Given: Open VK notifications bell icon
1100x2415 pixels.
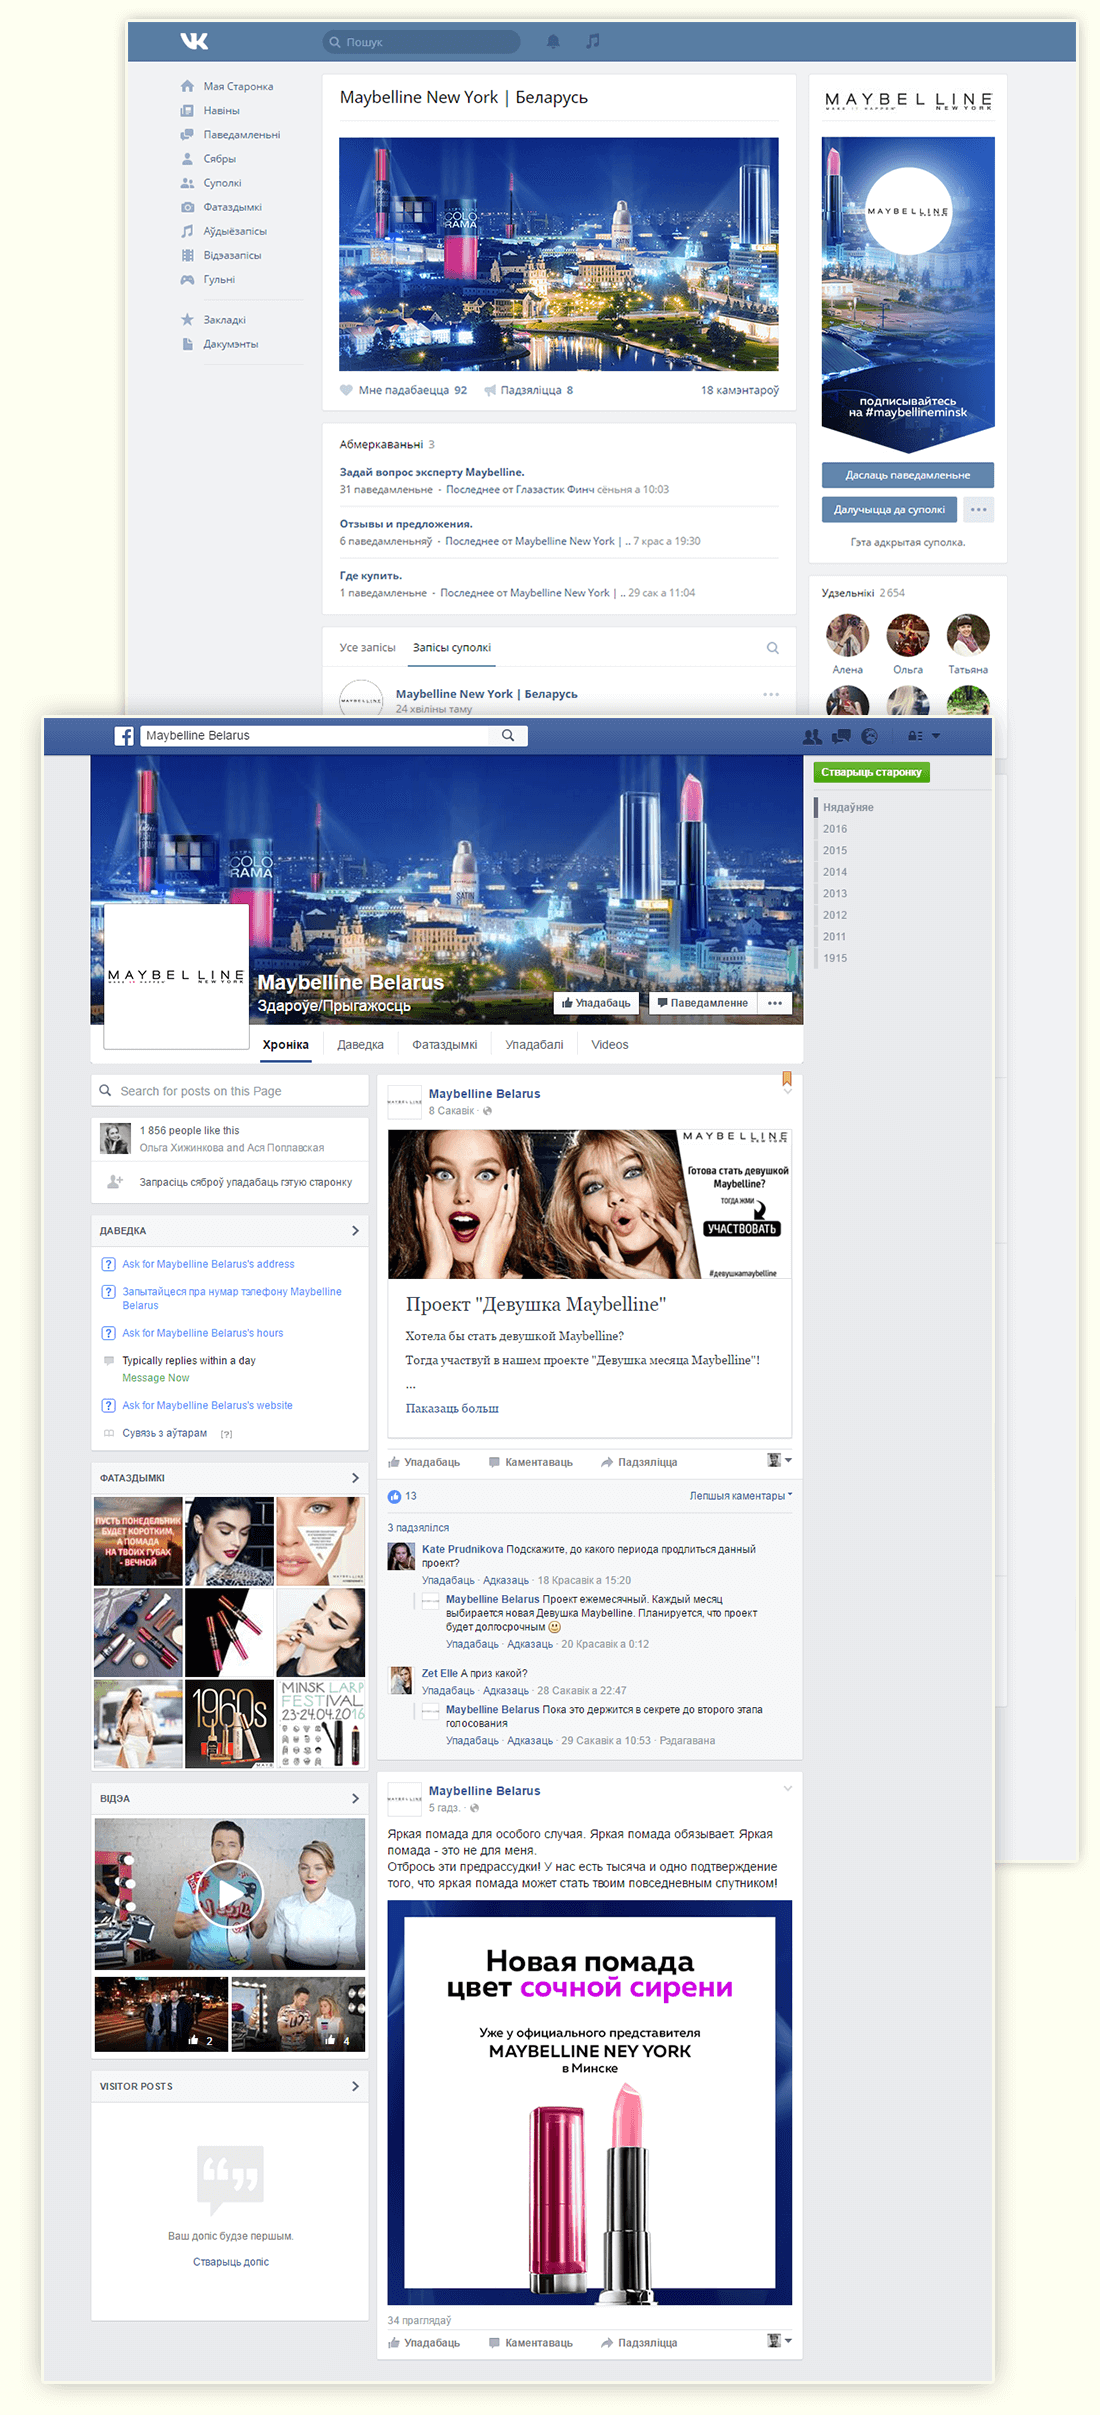Looking at the screenshot, I should click(x=553, y=41).
